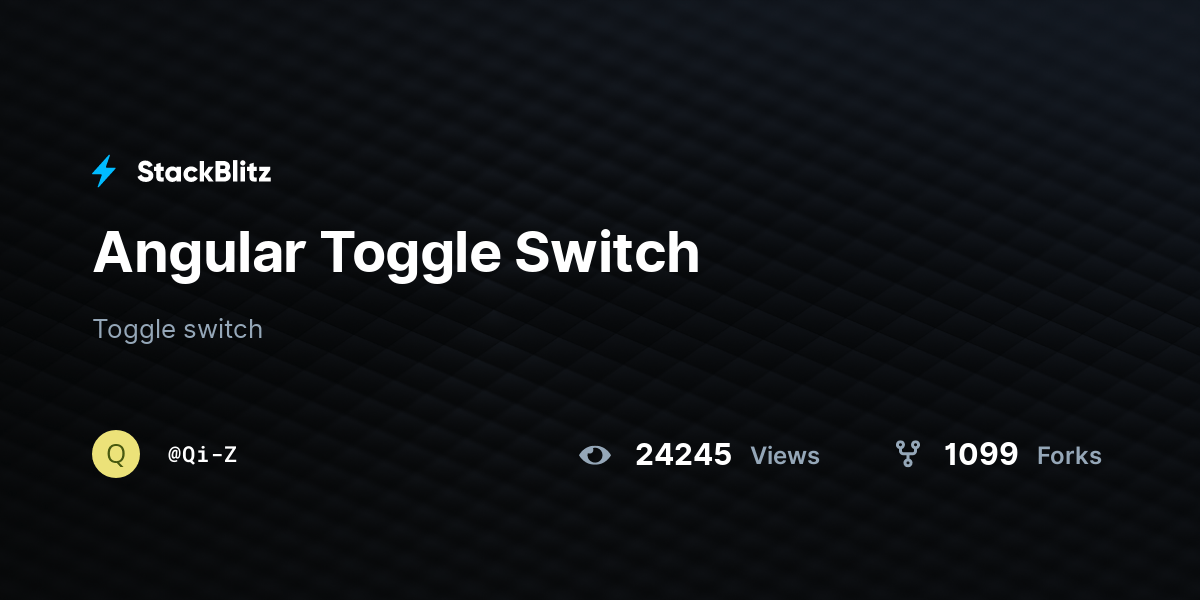Click the Views label
Viewport: 1200px width, 600px height.
(x=785, y=456)
